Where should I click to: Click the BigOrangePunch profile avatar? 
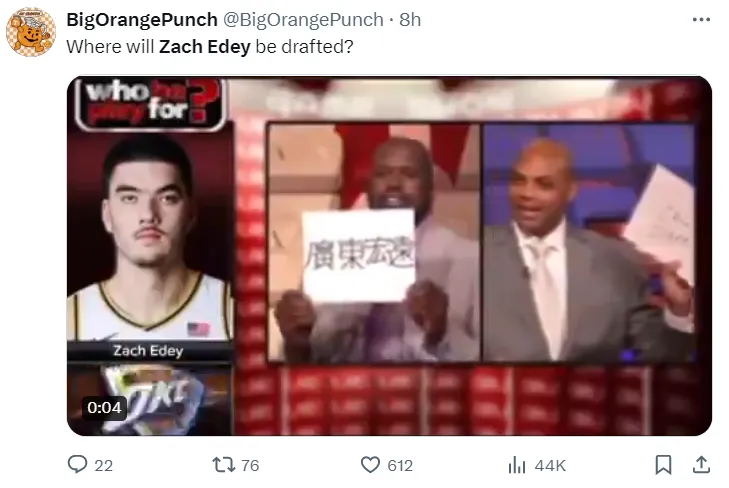click(31, 32)
